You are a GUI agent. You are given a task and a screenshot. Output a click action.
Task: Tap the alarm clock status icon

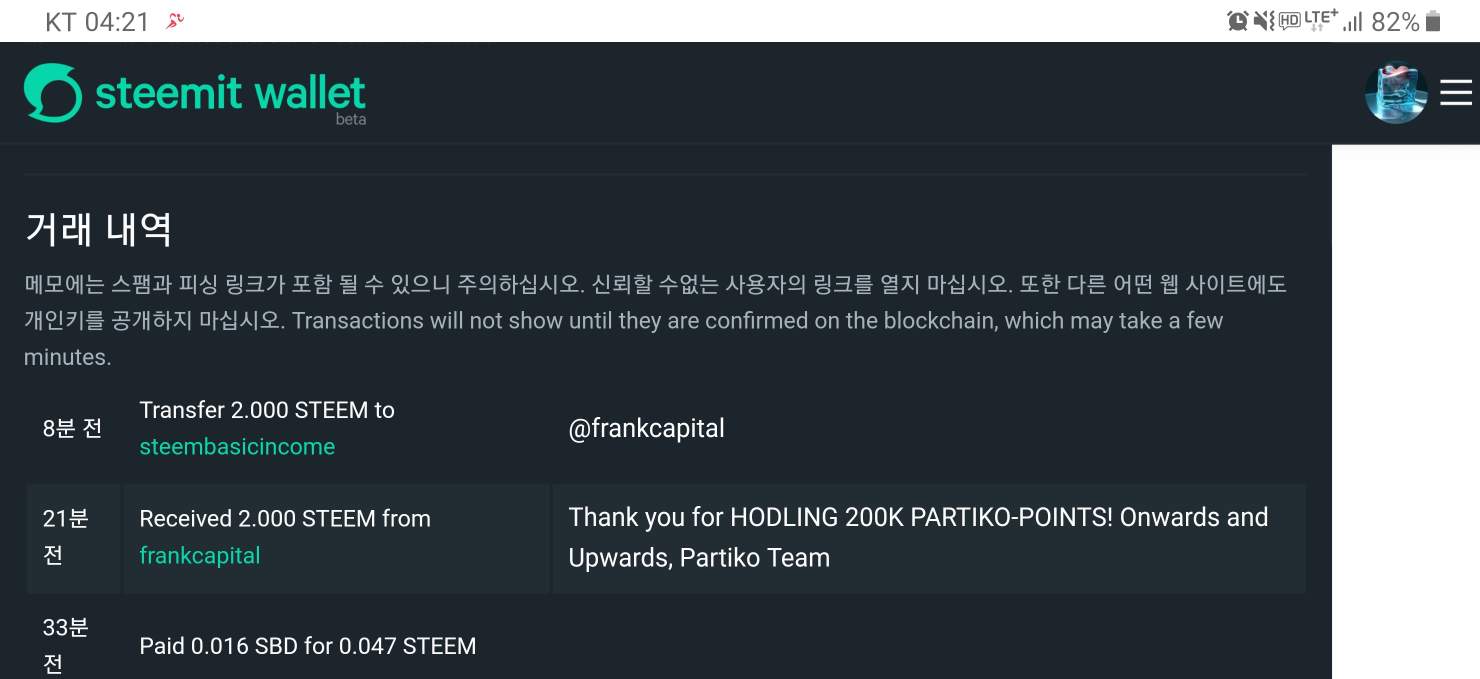tap(1238, 21)
